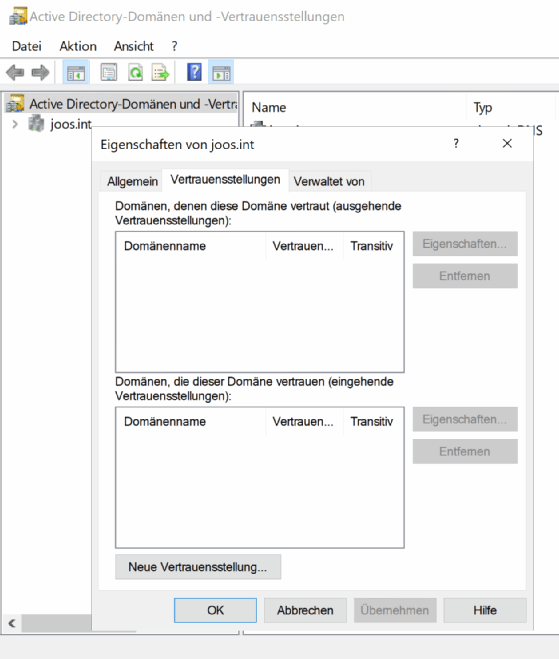Viewport: 559px width, 659px height.
Task: Click Neue Vertrauensstellung... button
Action: (x=198, y=567)
